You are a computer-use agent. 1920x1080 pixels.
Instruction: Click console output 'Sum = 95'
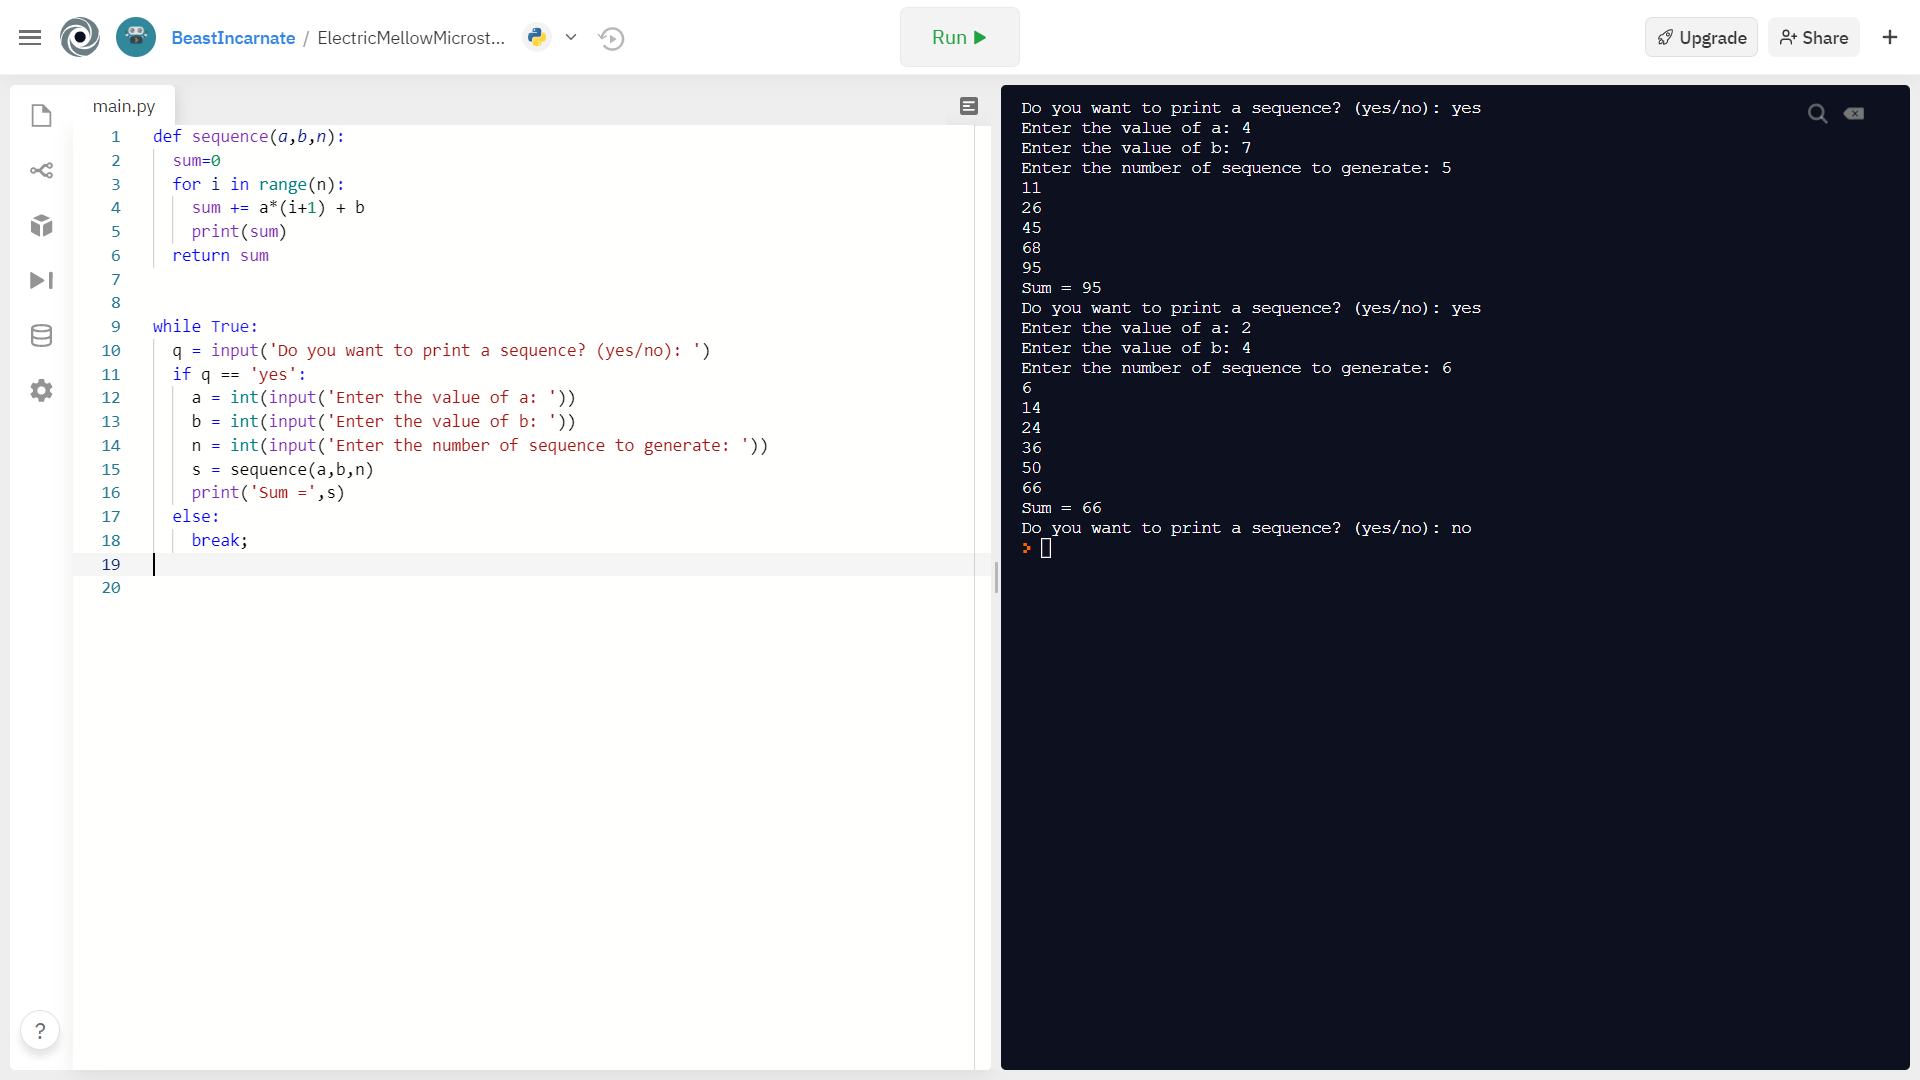pos(1061,288)
